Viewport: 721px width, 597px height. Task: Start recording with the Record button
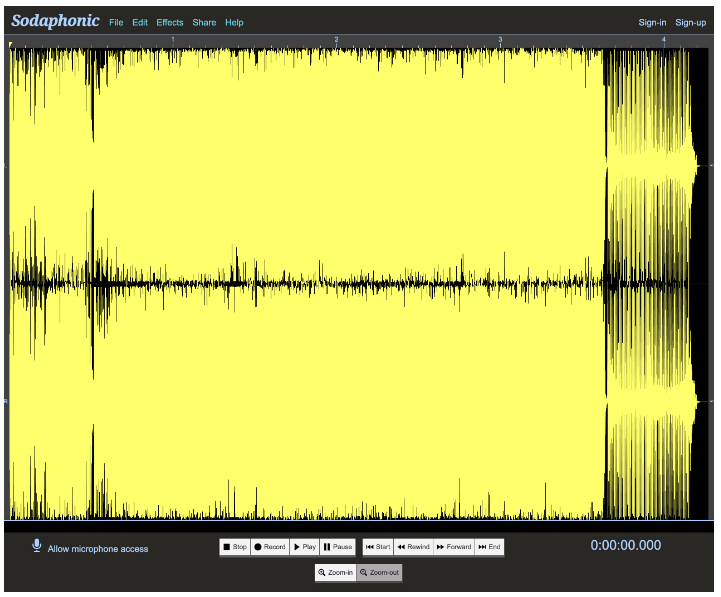269,547
